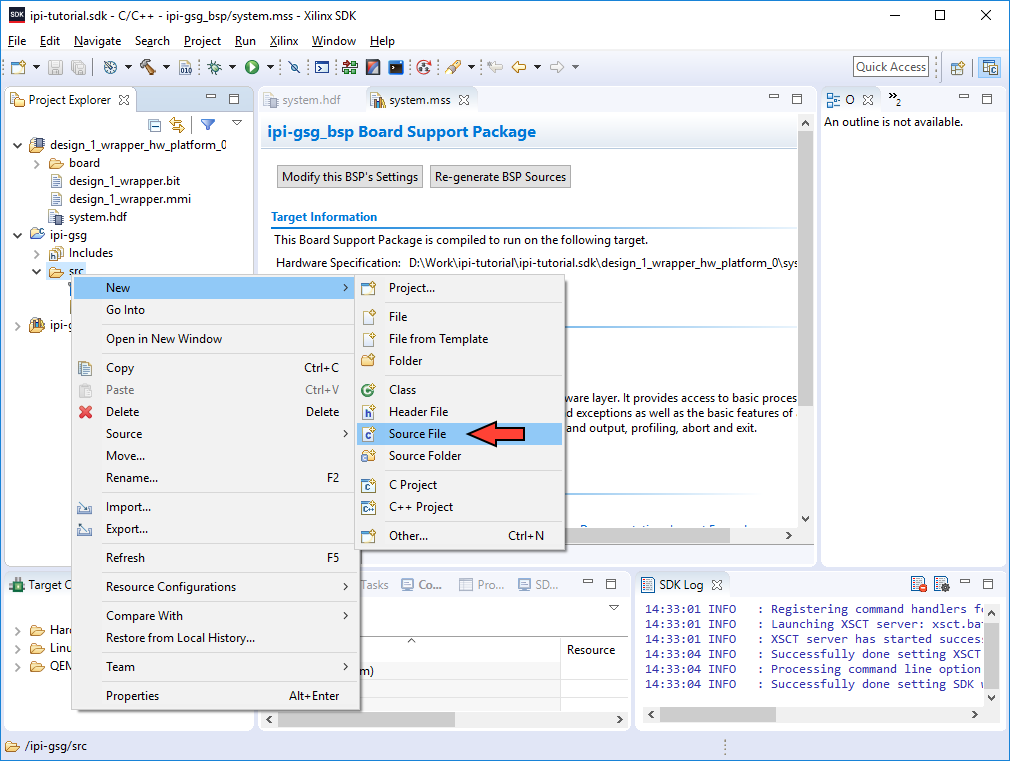1010x761 pixels.
Task: Open the SDK Log settings icon
Action: point(942,584)
